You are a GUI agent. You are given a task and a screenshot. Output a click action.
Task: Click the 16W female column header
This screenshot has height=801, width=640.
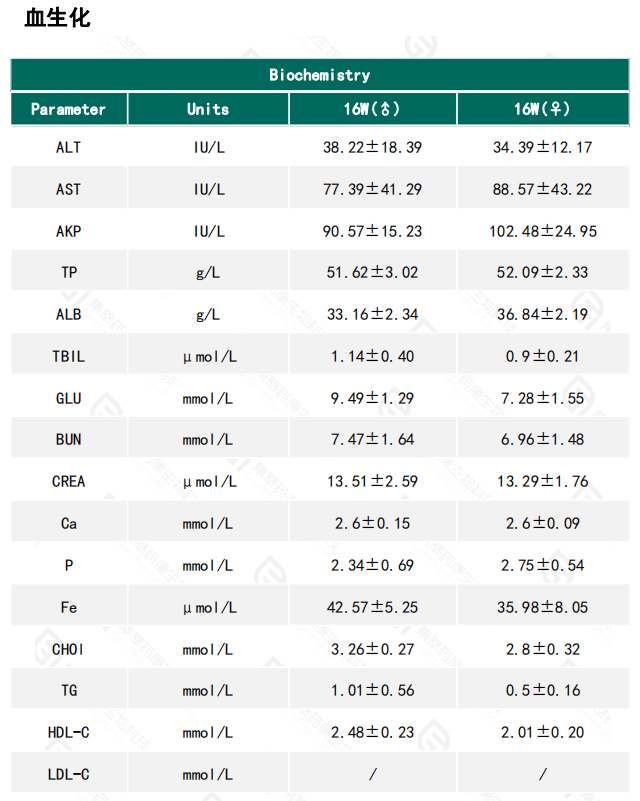[542, 109]
